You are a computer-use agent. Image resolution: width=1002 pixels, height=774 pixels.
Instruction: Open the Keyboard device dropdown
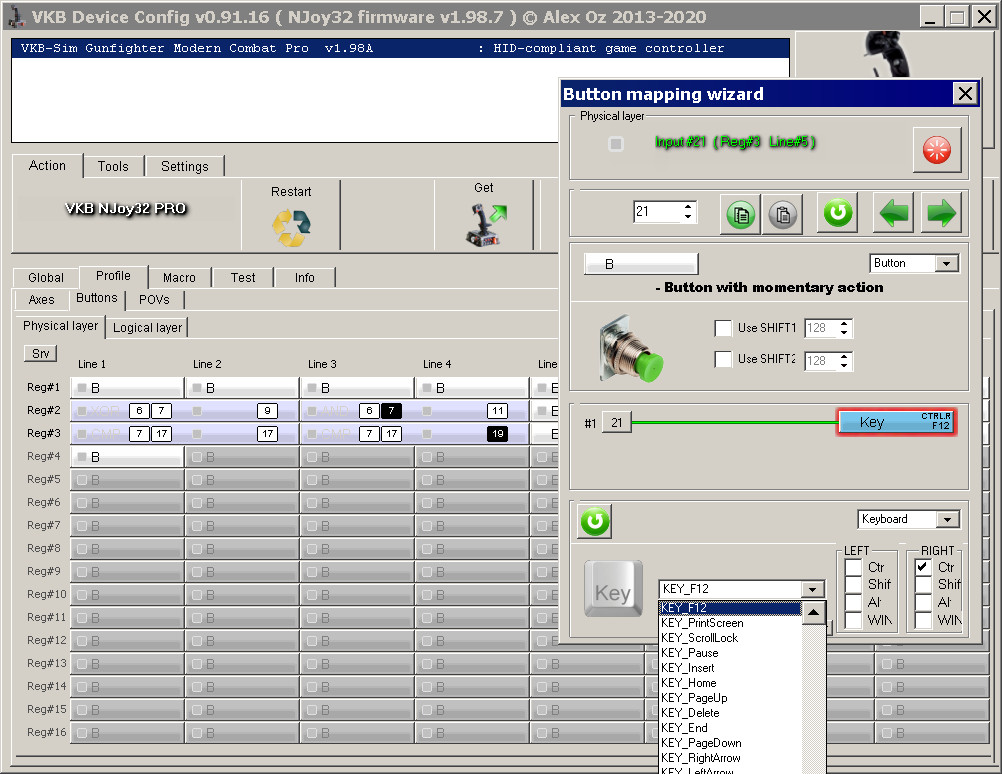(x=948, y=520)
